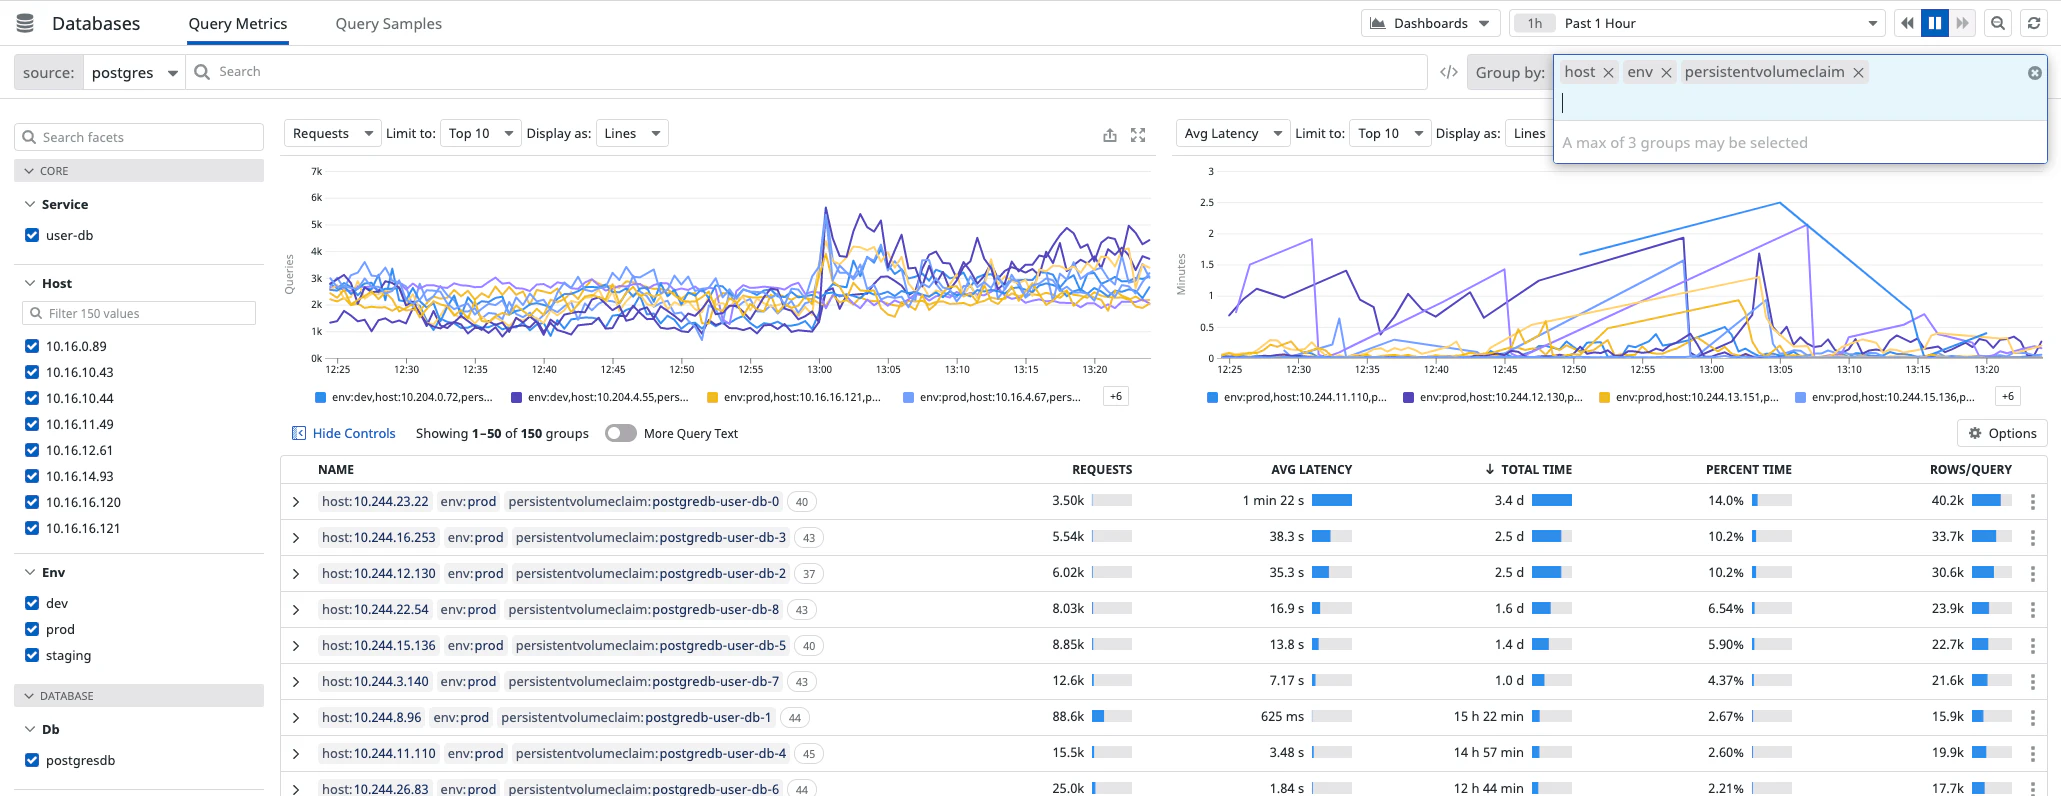
Task: Open the source postgres dropdown
Action: 134,72
